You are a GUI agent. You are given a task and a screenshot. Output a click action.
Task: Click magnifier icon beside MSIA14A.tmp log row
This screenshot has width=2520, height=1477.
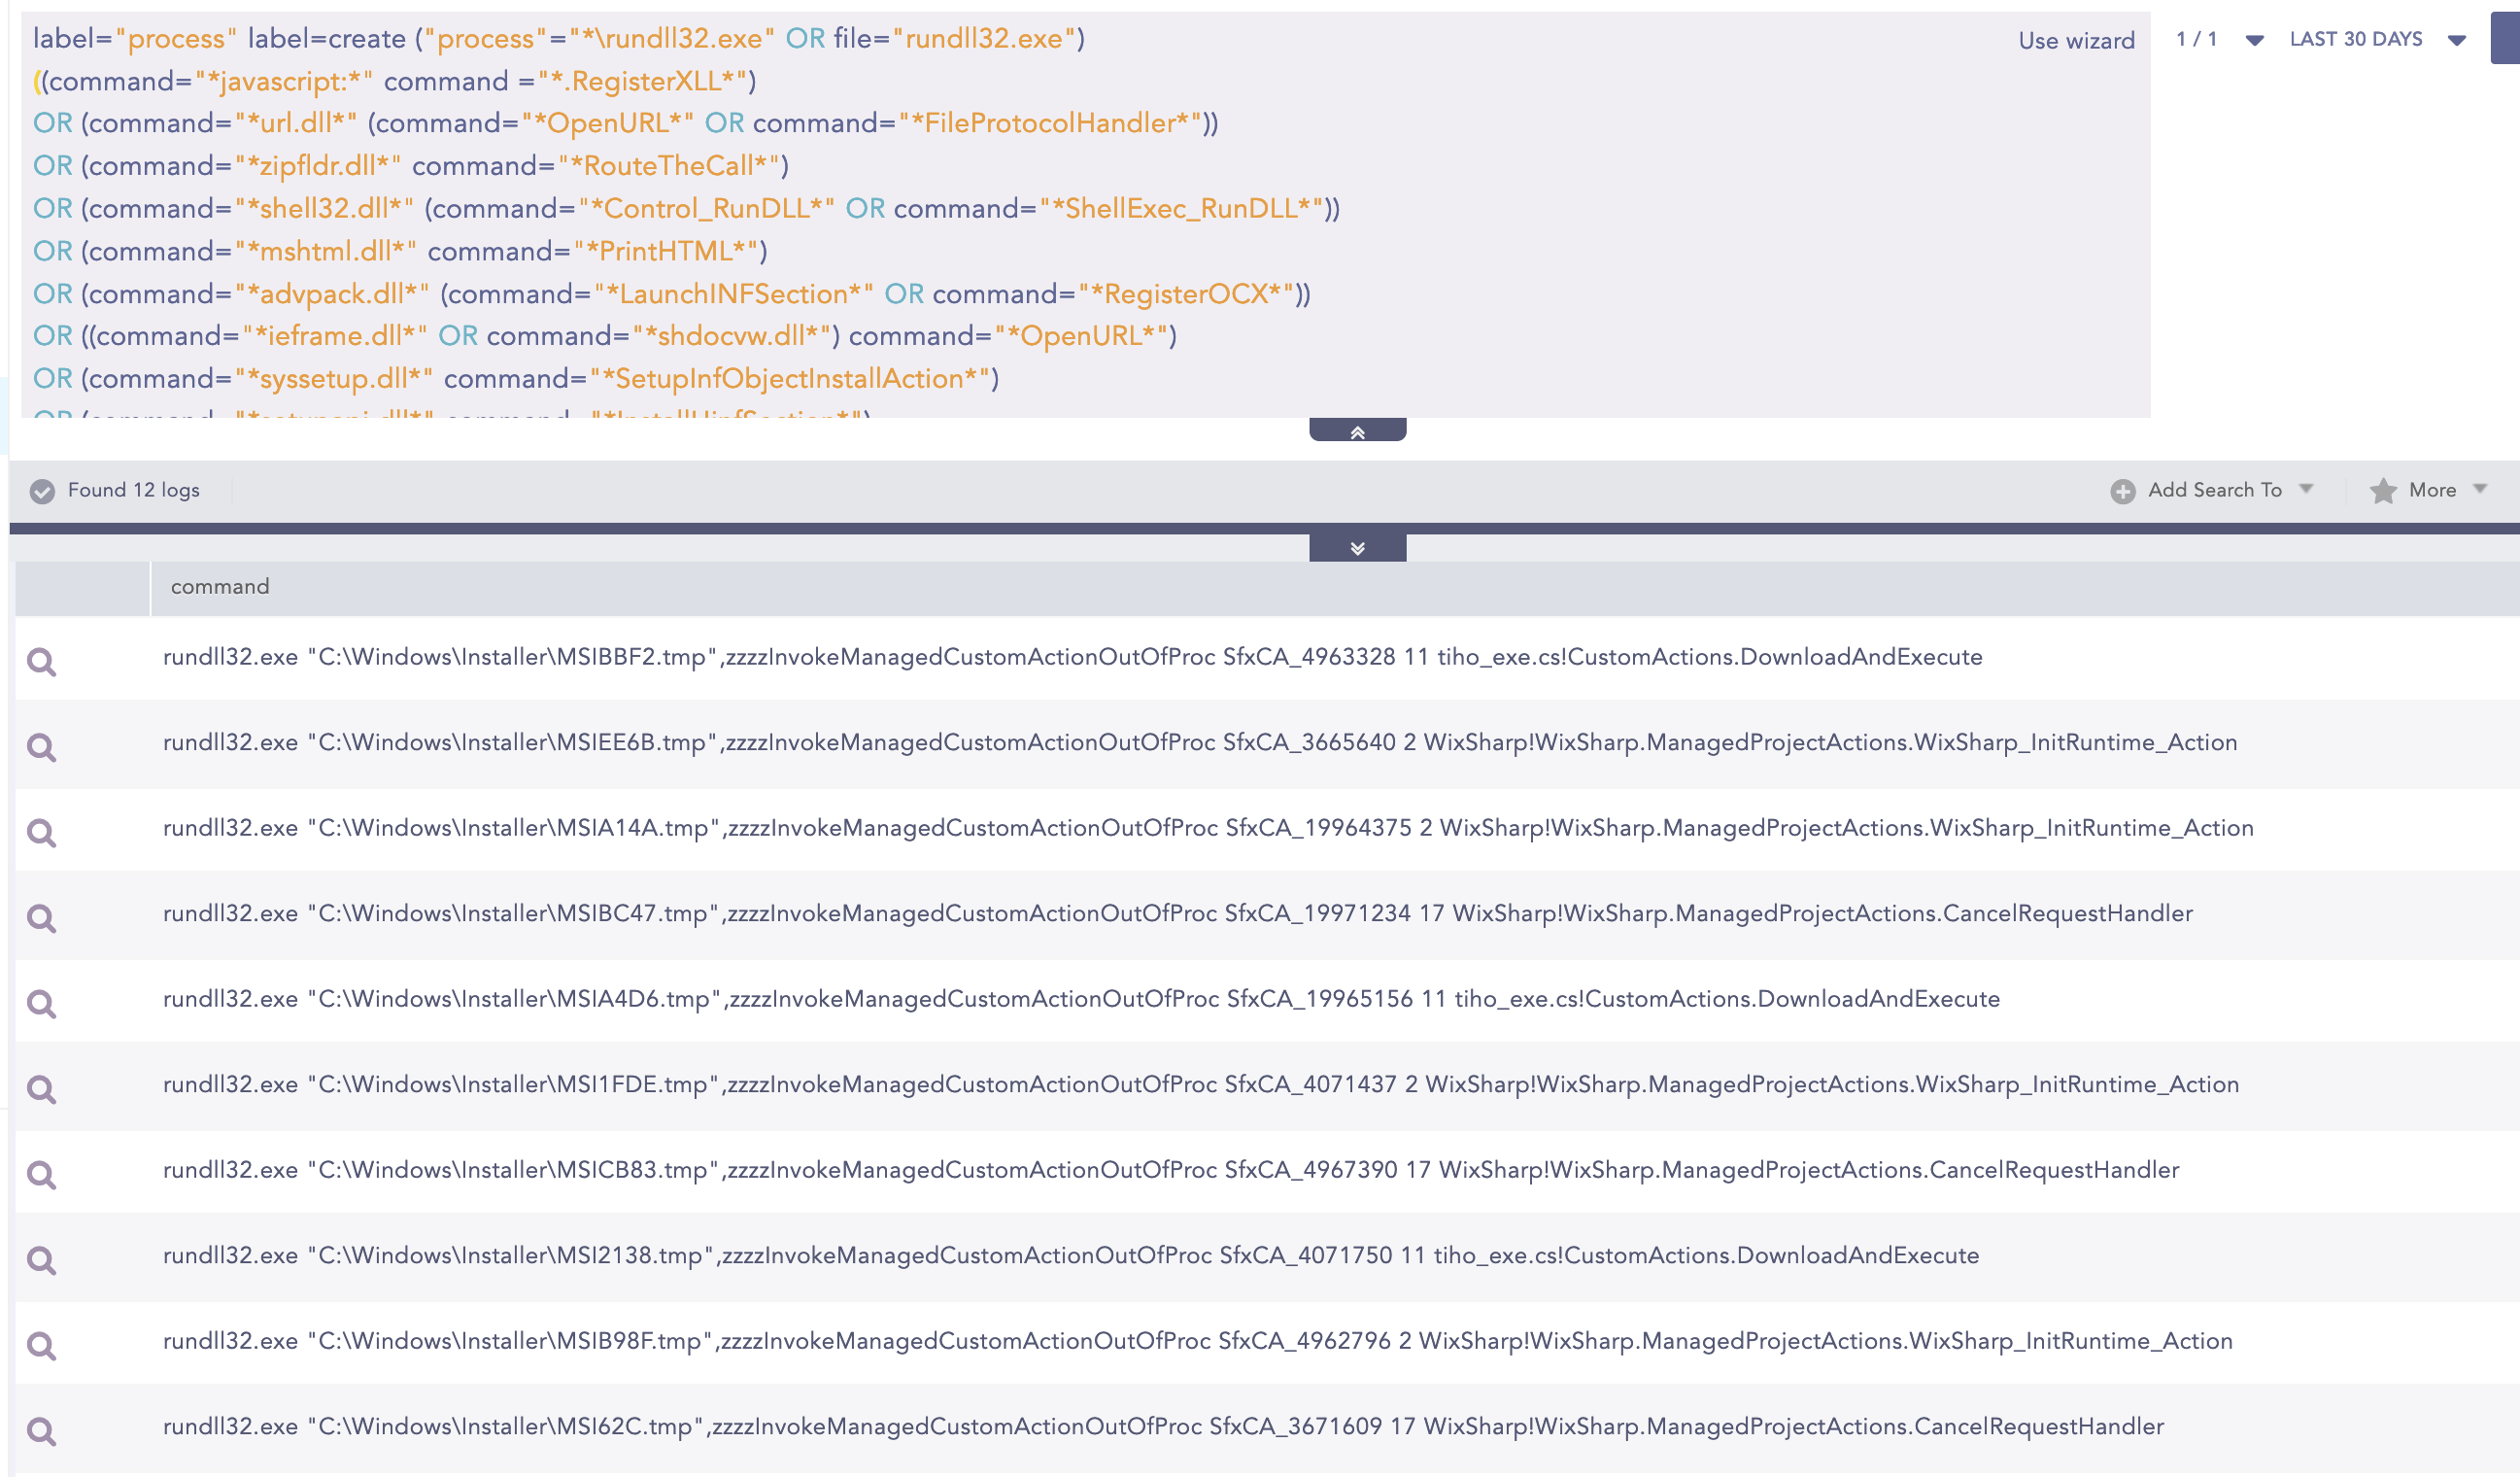click(41, 832)
